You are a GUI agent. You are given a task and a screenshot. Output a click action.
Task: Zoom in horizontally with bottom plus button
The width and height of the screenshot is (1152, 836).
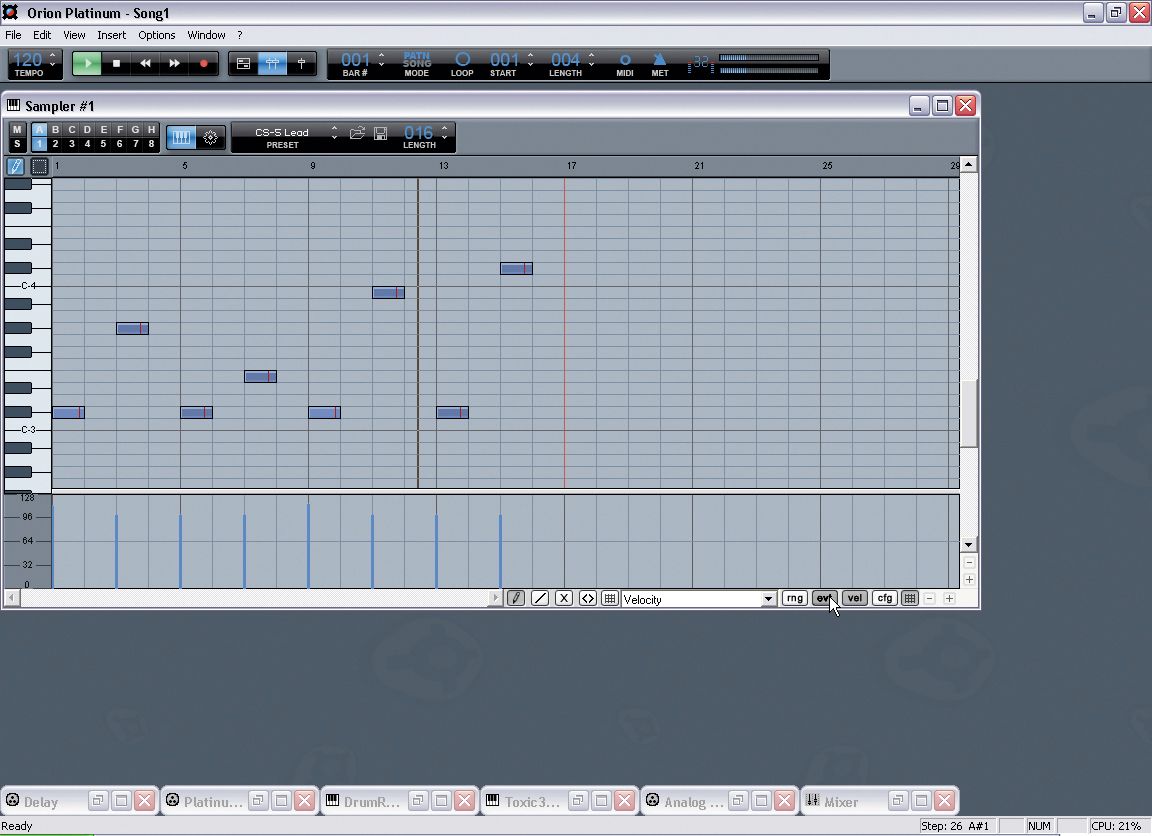tap(949, 599)
